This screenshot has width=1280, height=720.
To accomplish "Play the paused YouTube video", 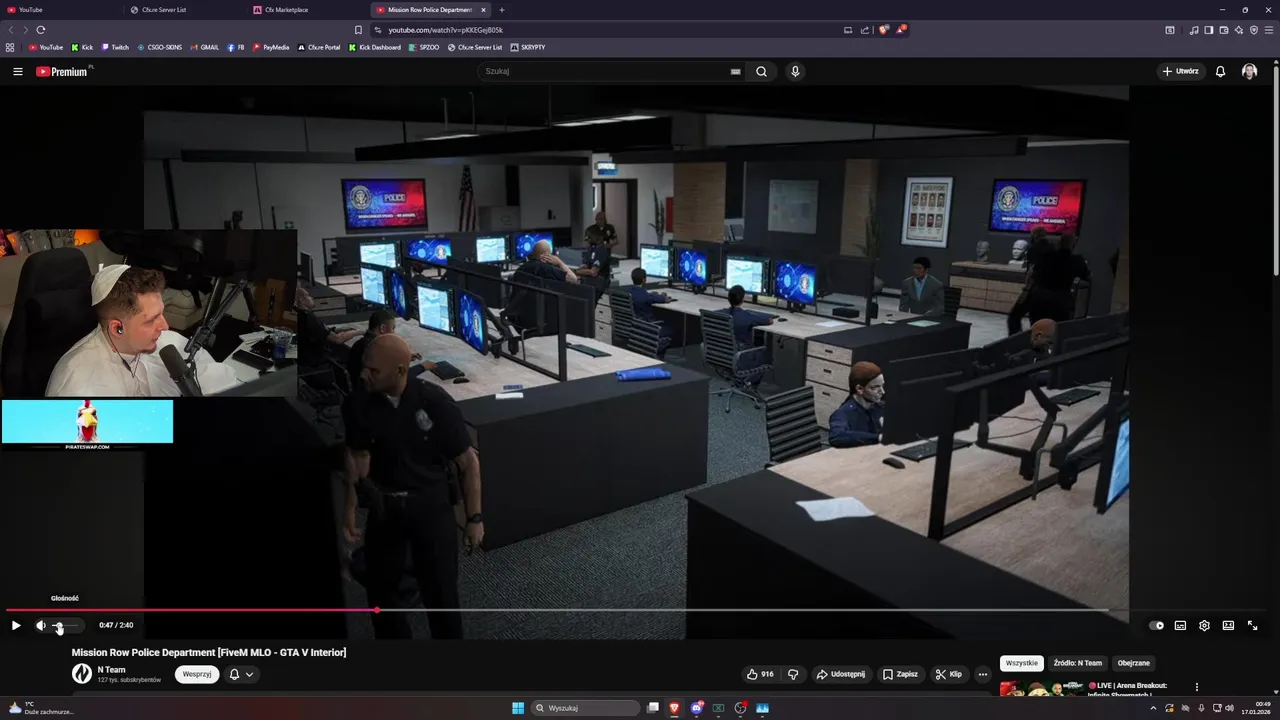I will coord(16,625).
